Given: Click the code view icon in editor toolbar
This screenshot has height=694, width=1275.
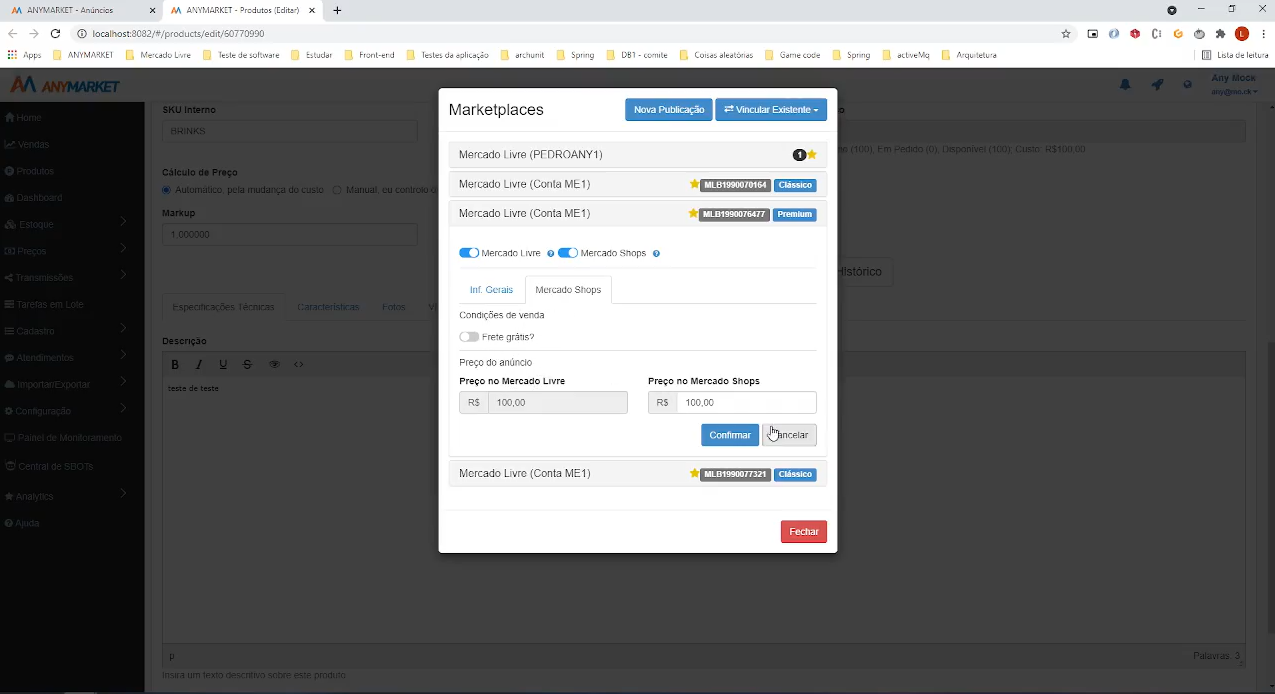Looking at the screenshot, I should pyautogui.click(x=298, y=365).
